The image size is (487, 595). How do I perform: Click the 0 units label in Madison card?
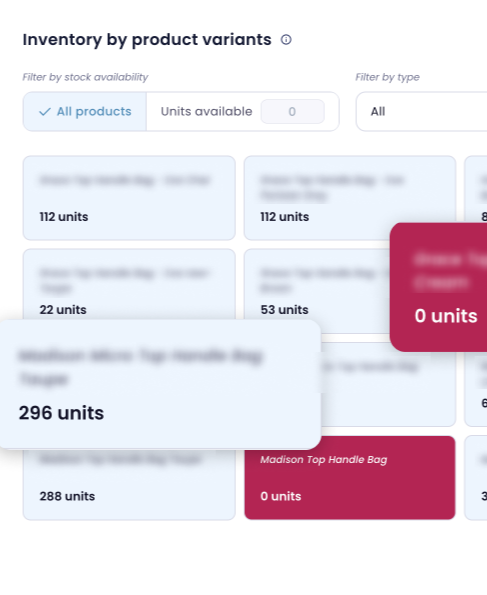(x=281, y=496)
